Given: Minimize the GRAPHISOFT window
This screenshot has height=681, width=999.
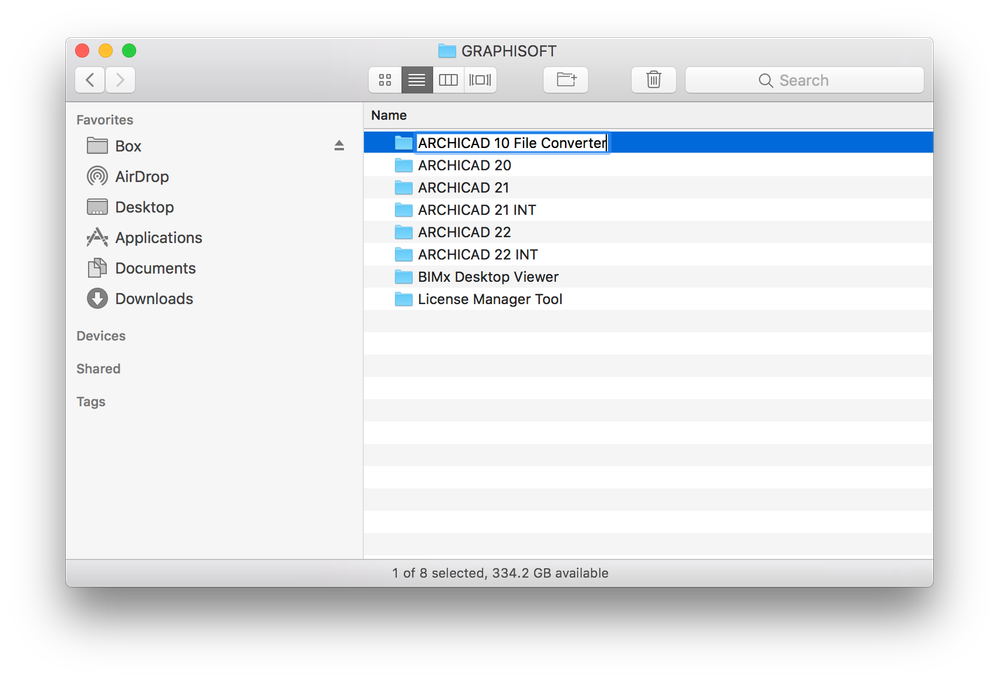Looking at the screenshot, I should coord(106,50).
